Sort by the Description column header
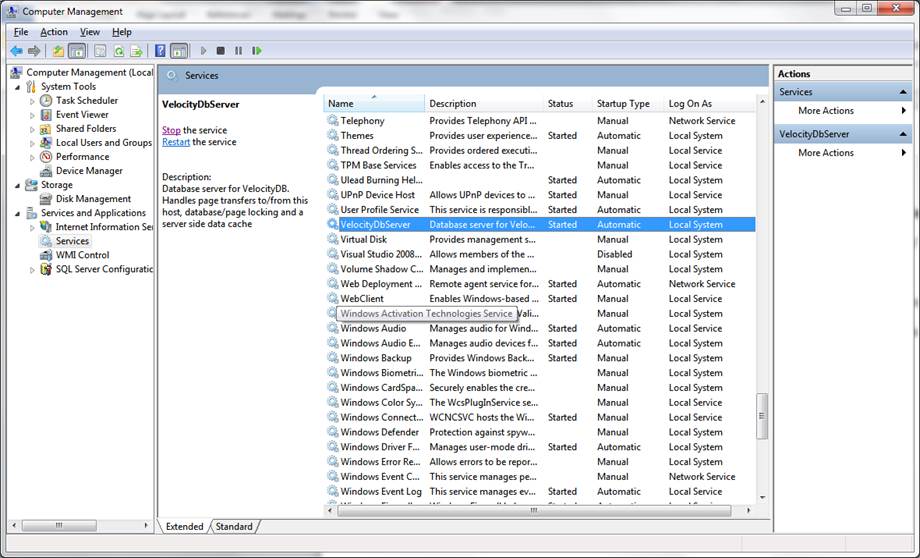The height and width of the screenshot is (558, 920). (484, 103)
